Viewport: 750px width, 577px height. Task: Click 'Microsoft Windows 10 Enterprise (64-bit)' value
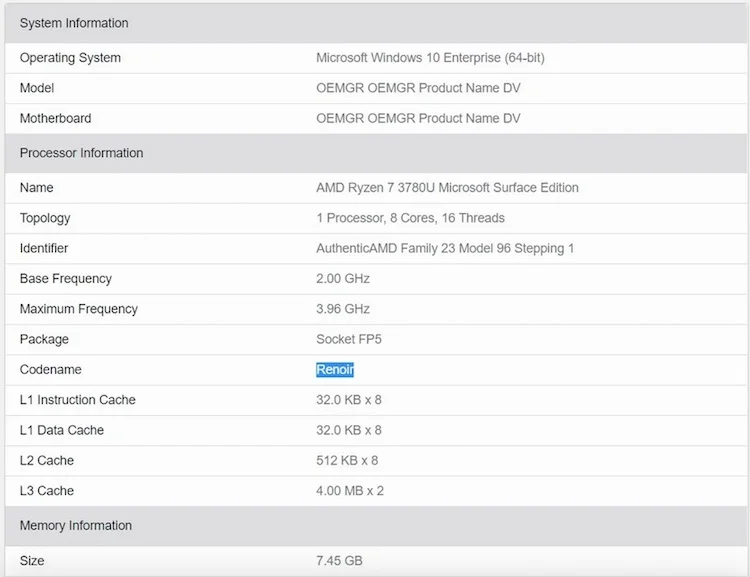tap(430, 58)
